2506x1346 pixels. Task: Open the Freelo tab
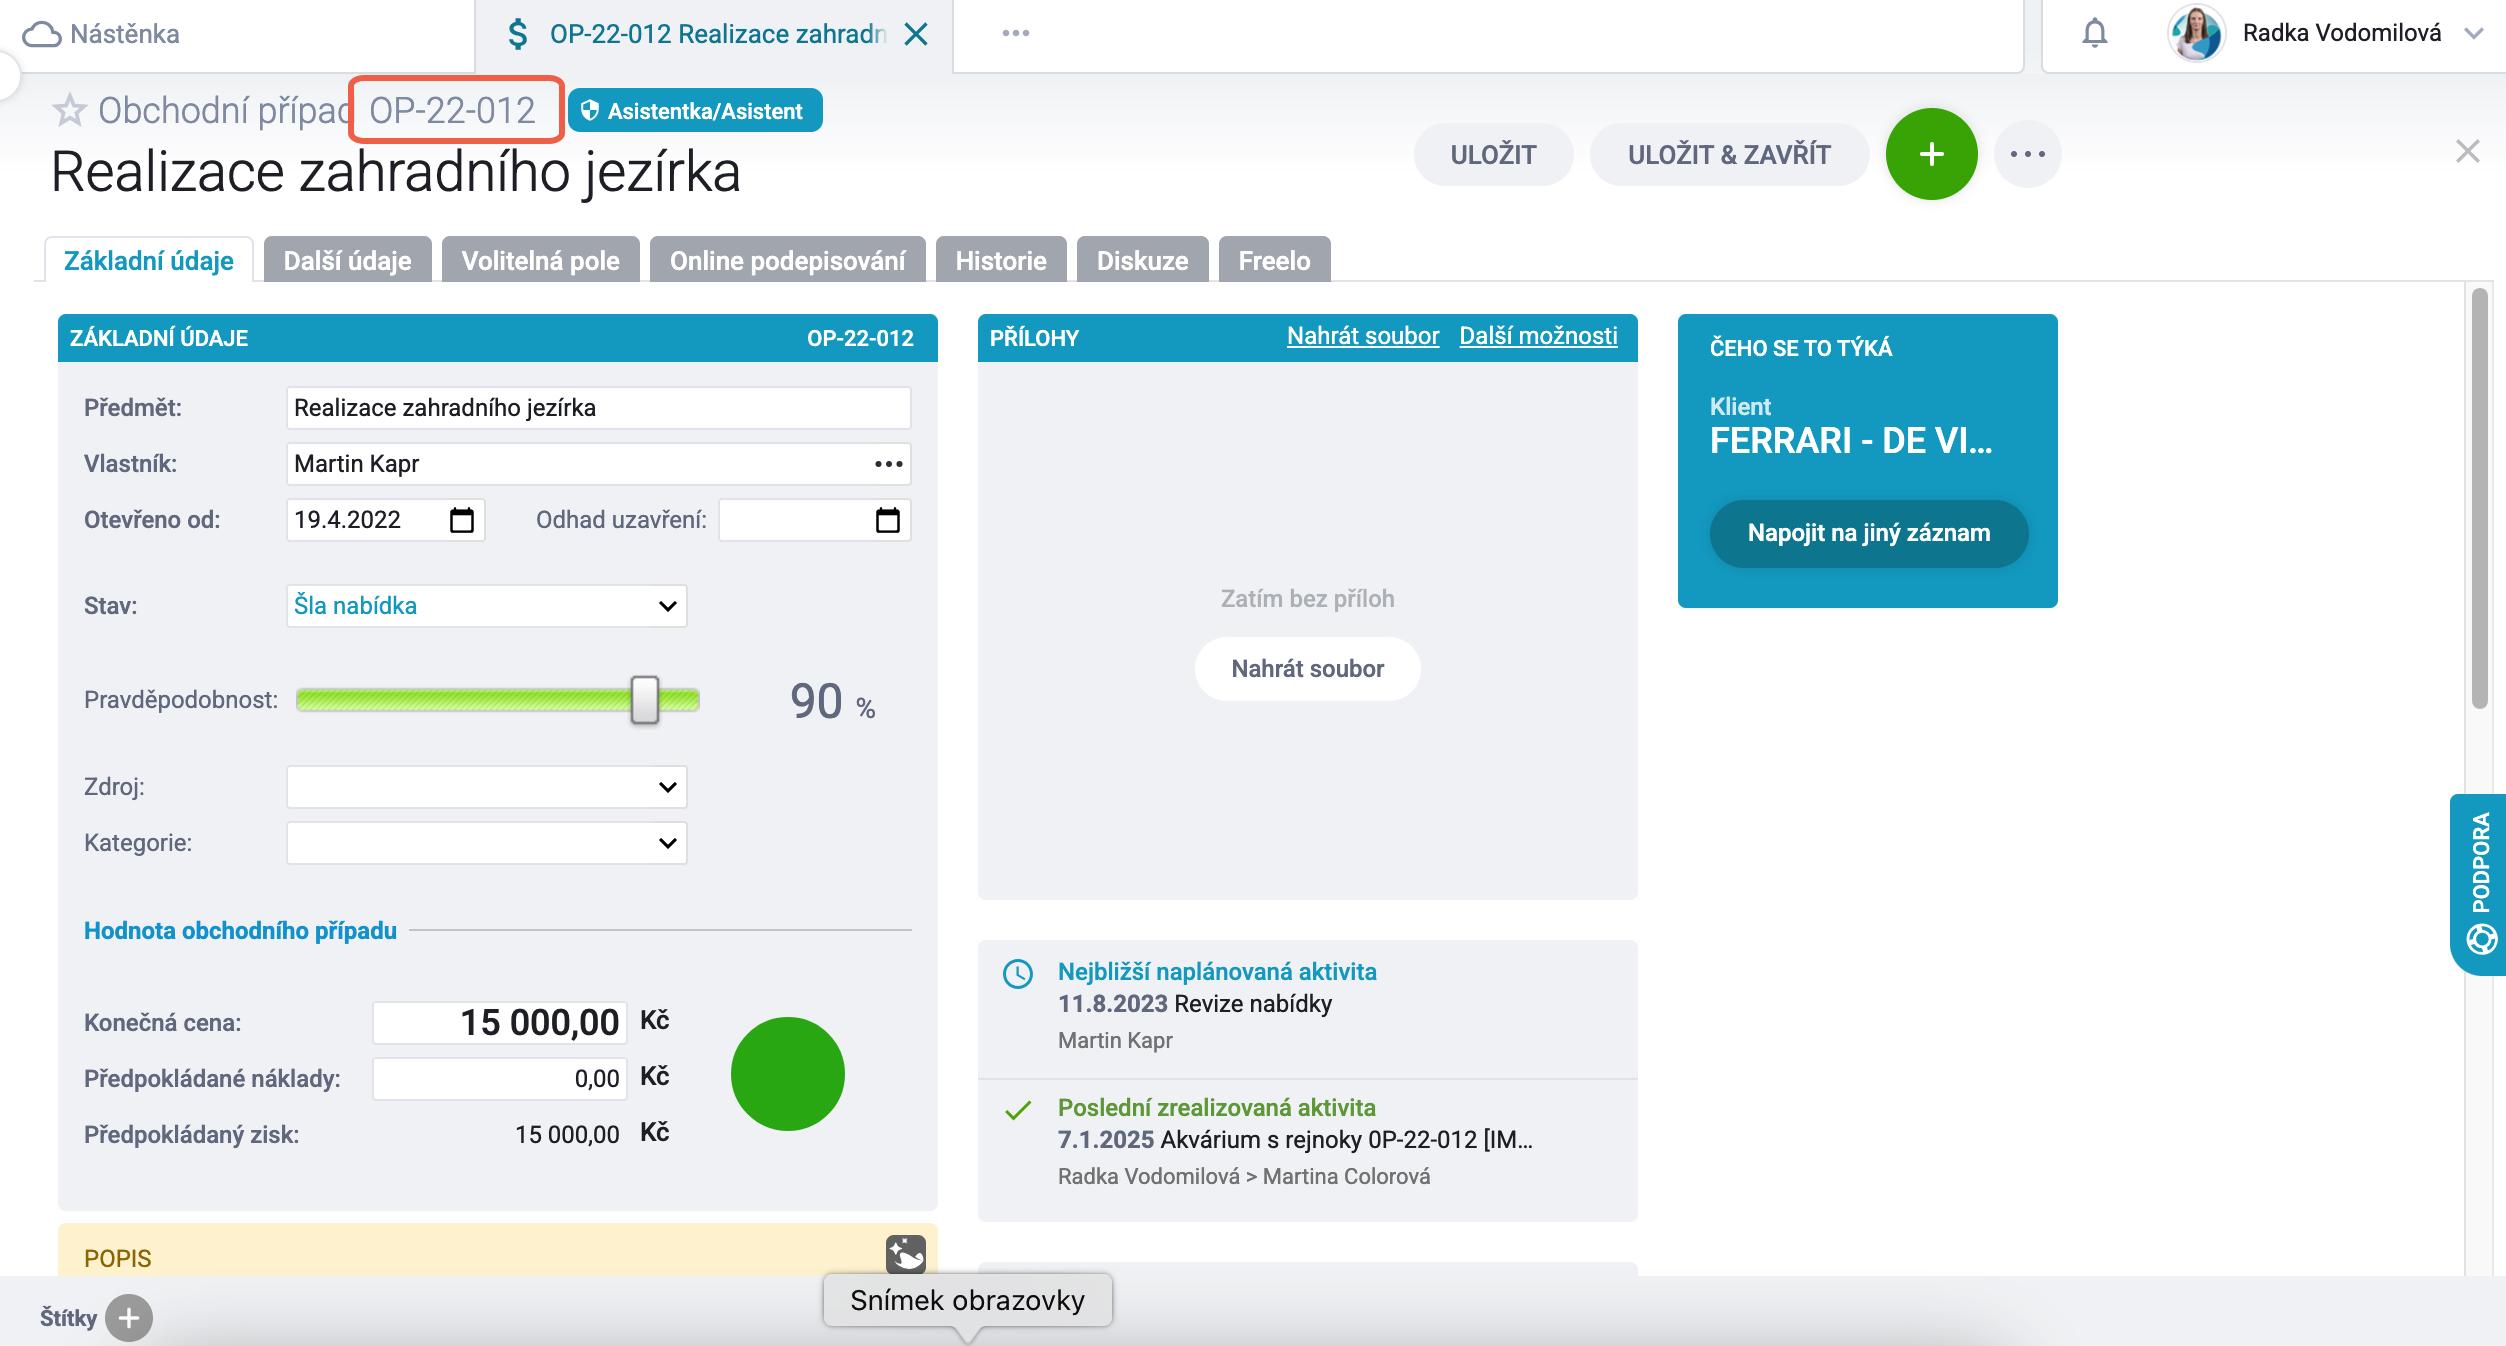1274,260
